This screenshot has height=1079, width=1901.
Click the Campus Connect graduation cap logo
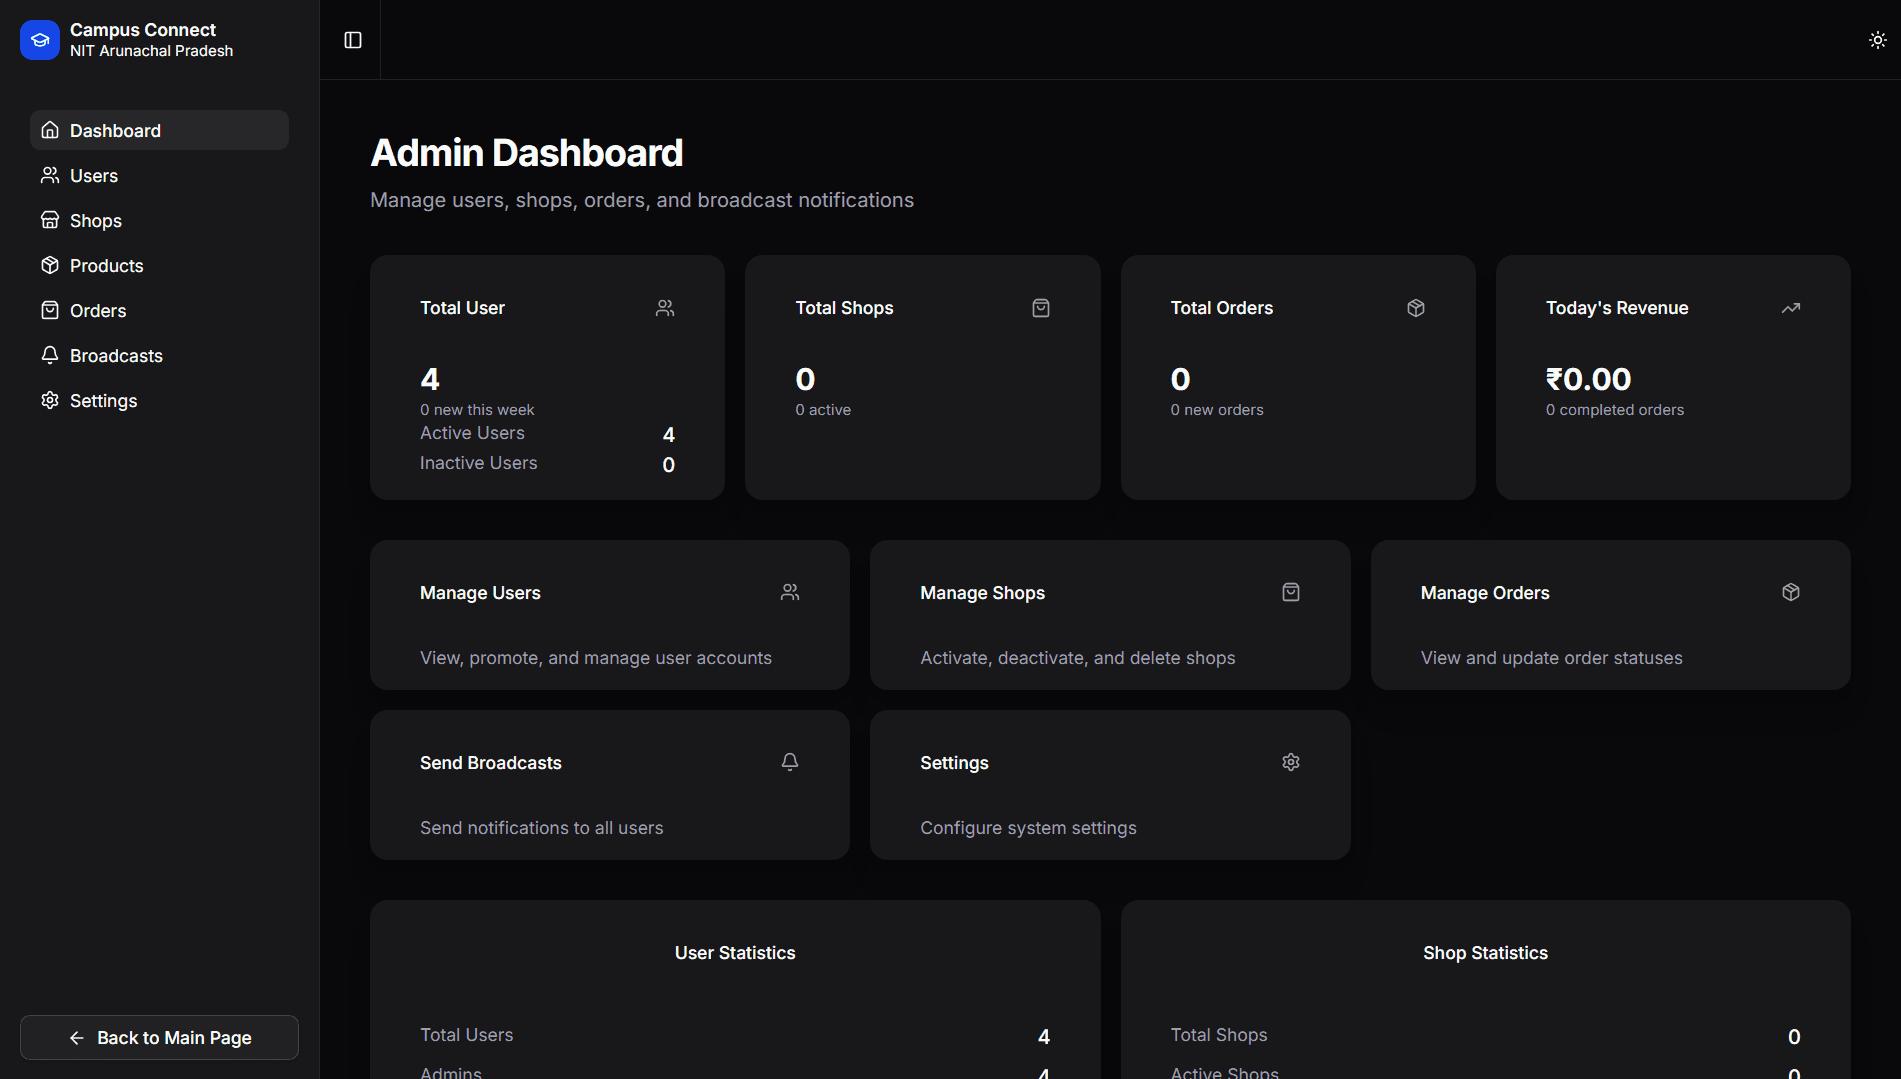tap(40, 40)
